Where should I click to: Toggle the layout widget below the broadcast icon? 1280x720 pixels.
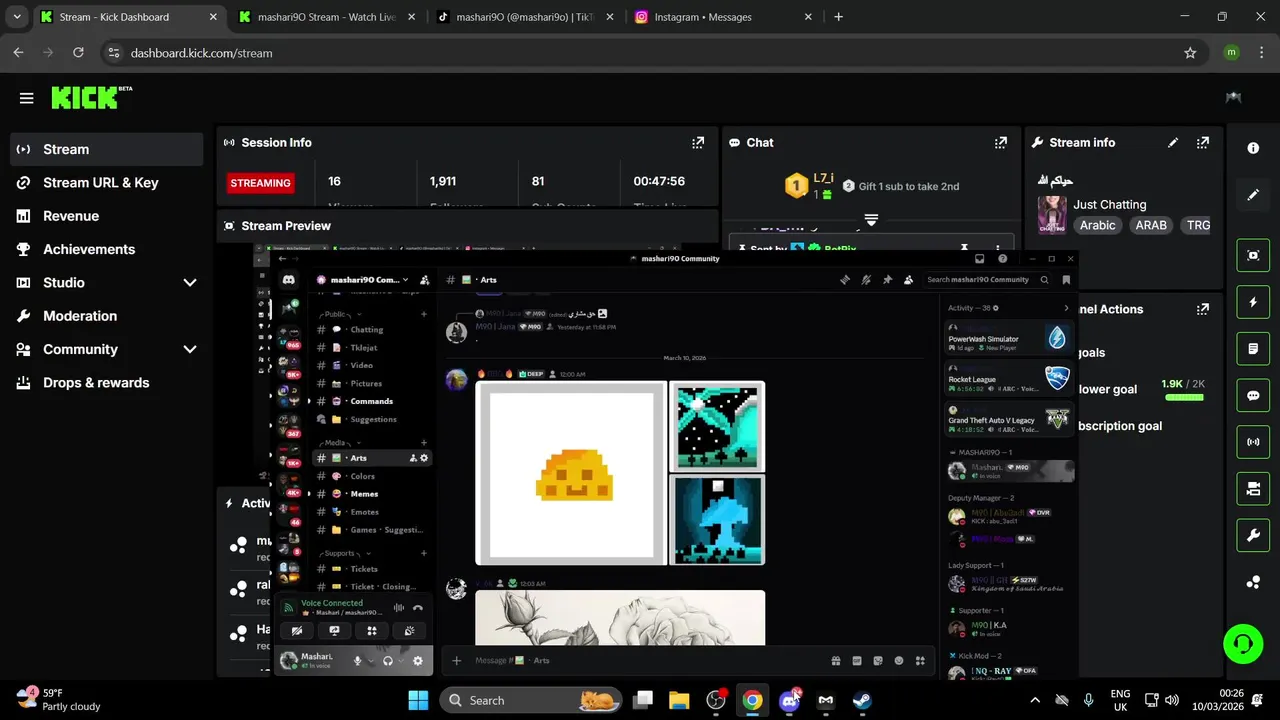(1253, 489)
